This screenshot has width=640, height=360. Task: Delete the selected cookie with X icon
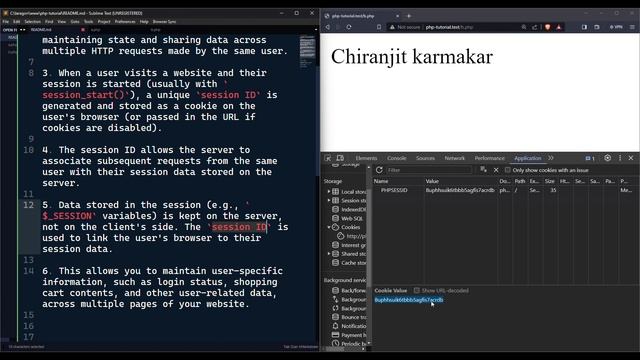point(496,170)
